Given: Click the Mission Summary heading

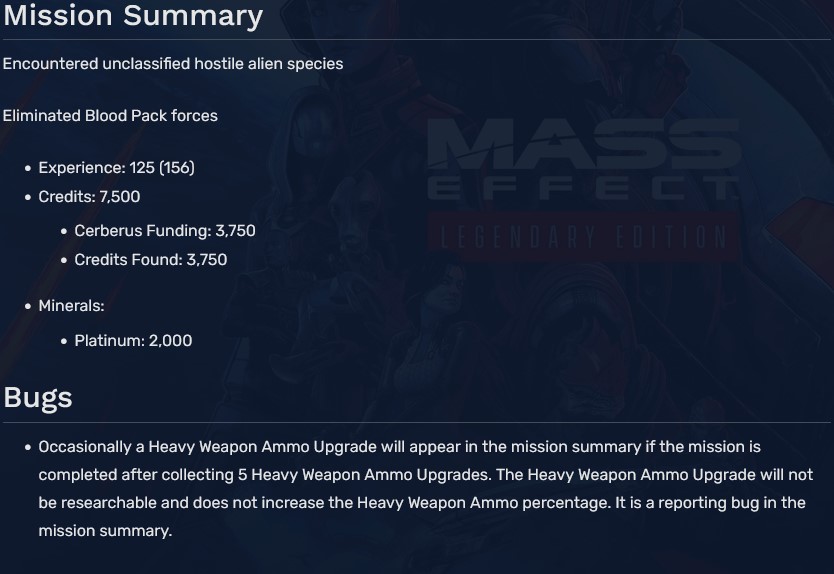Looking at the screenshot, I should pos(133,17).
